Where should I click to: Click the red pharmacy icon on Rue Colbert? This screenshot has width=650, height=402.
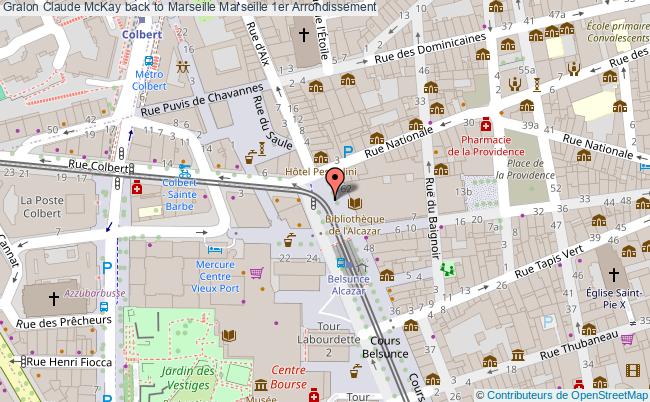click(137, 186)
